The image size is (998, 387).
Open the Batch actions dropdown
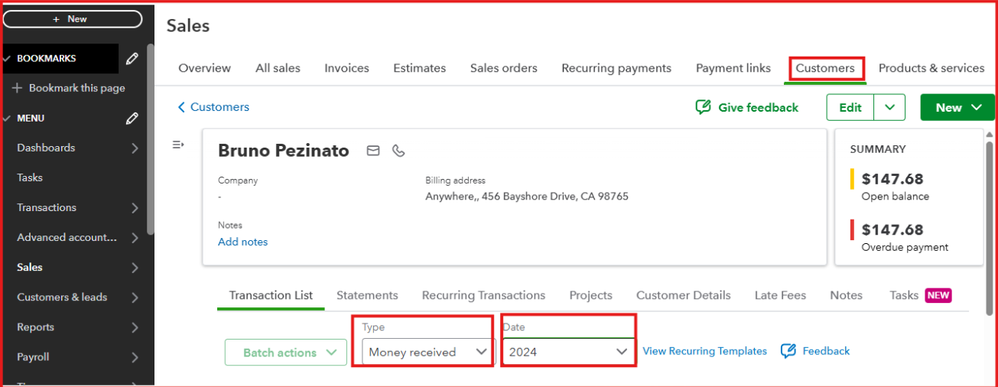(x=286, y=353)
